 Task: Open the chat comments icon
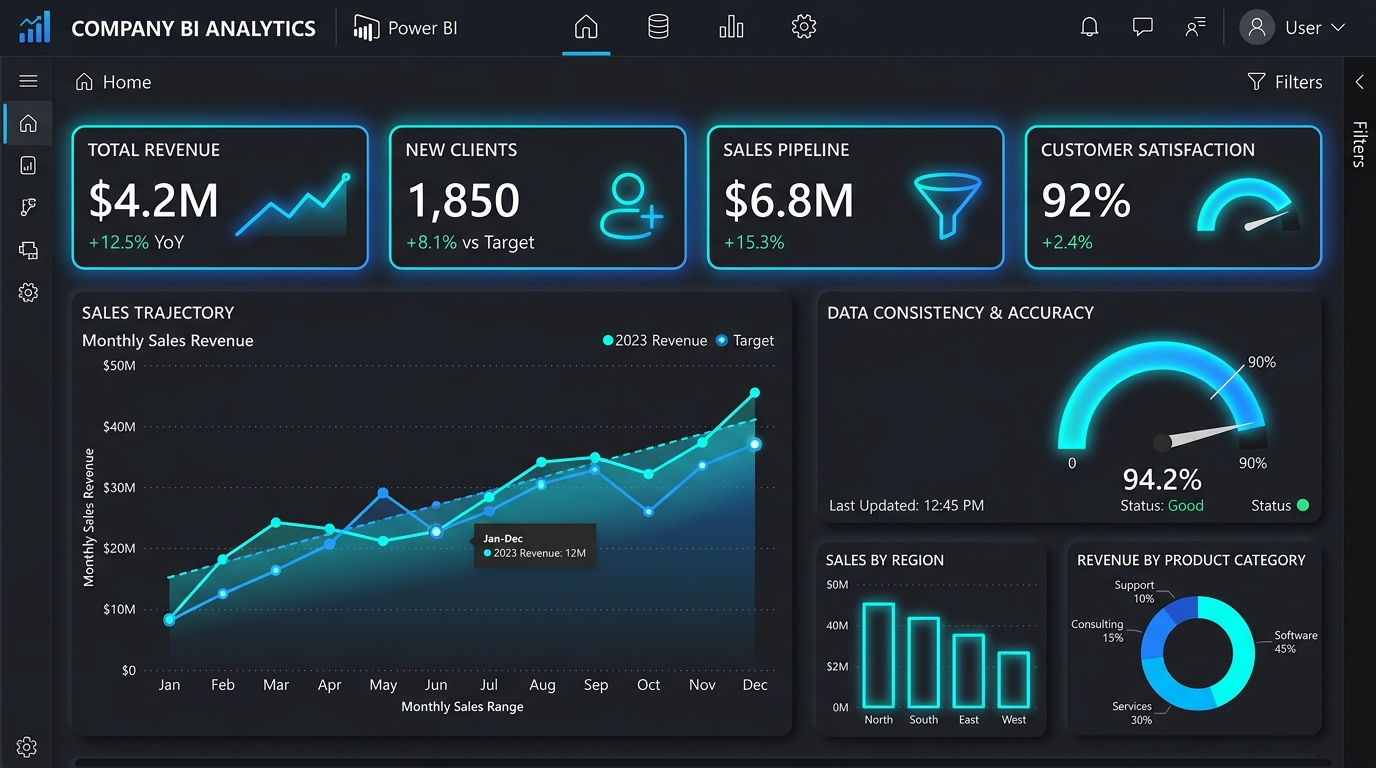pyautogui.click(x=1143, y=27)
